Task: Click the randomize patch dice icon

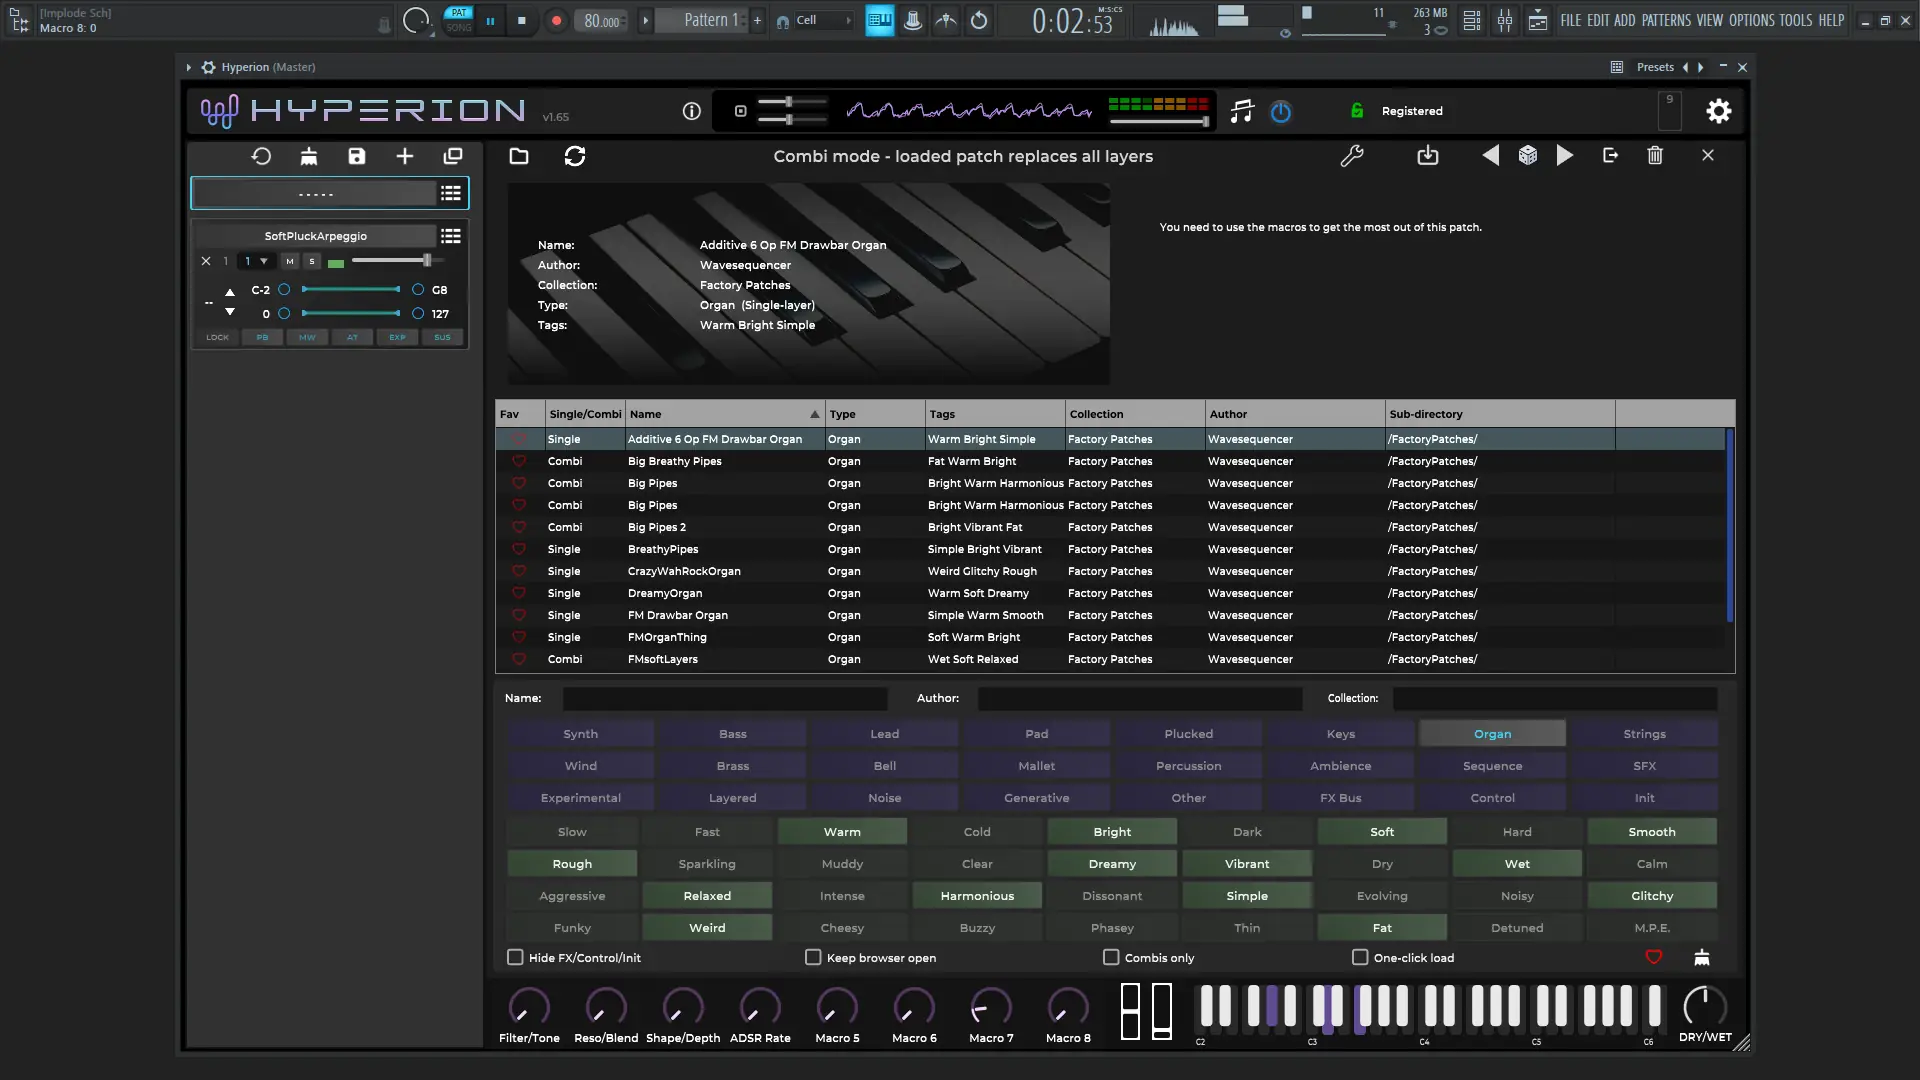Action: coord(1527,156)
